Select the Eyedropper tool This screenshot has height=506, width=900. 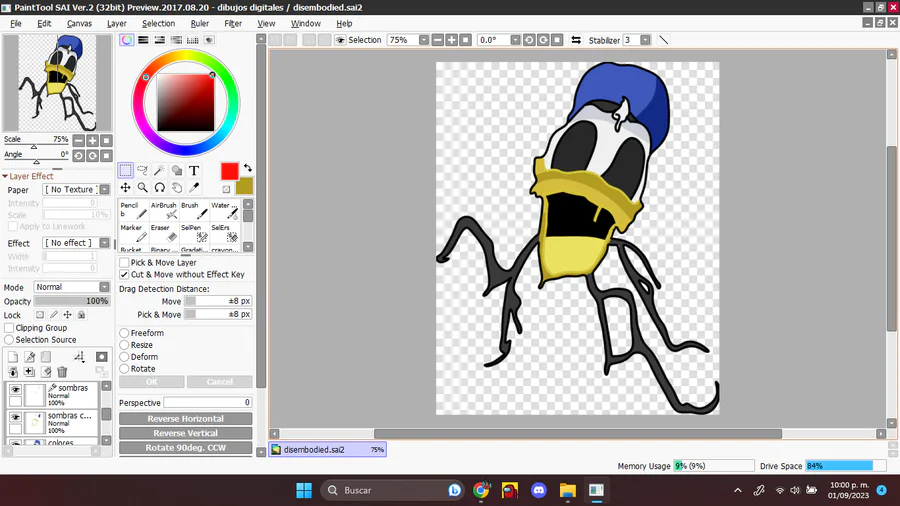(194, 188)
